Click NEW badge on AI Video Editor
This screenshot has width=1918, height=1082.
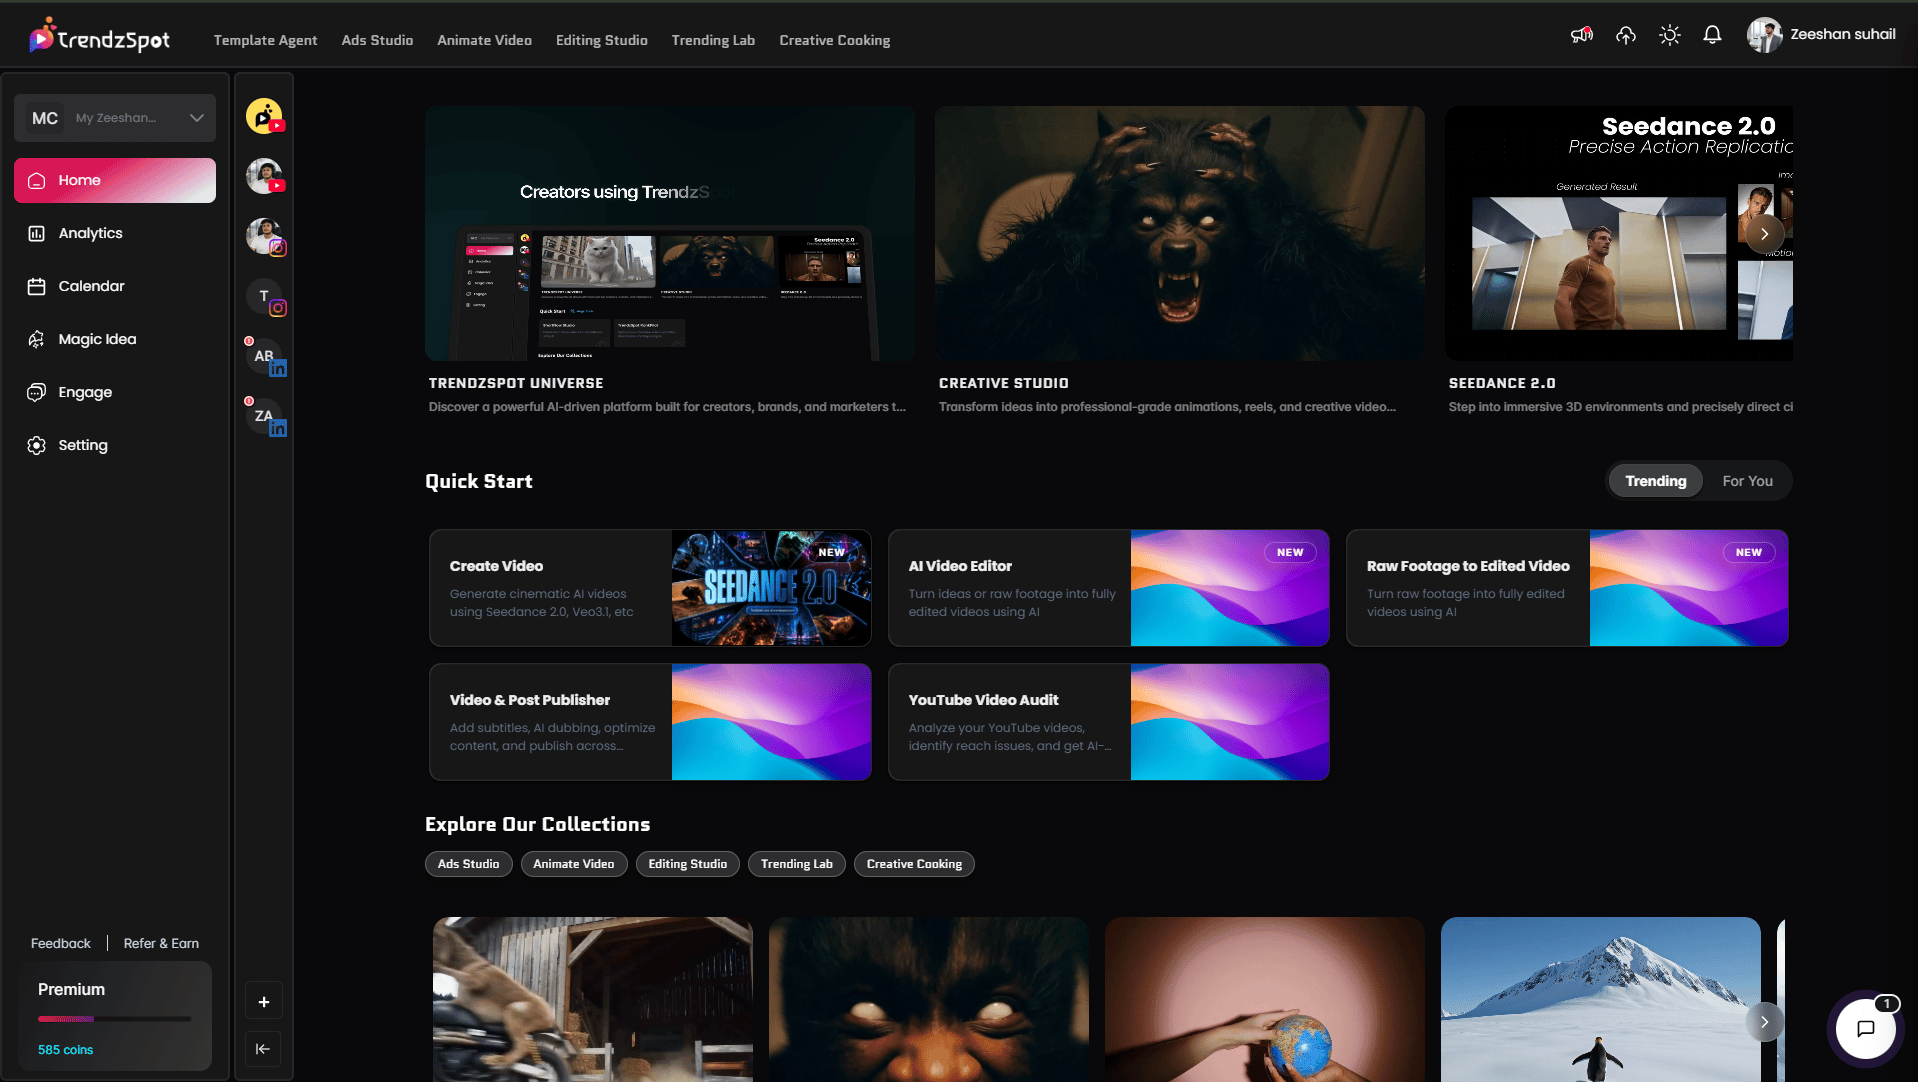(x=1290, y=552)
